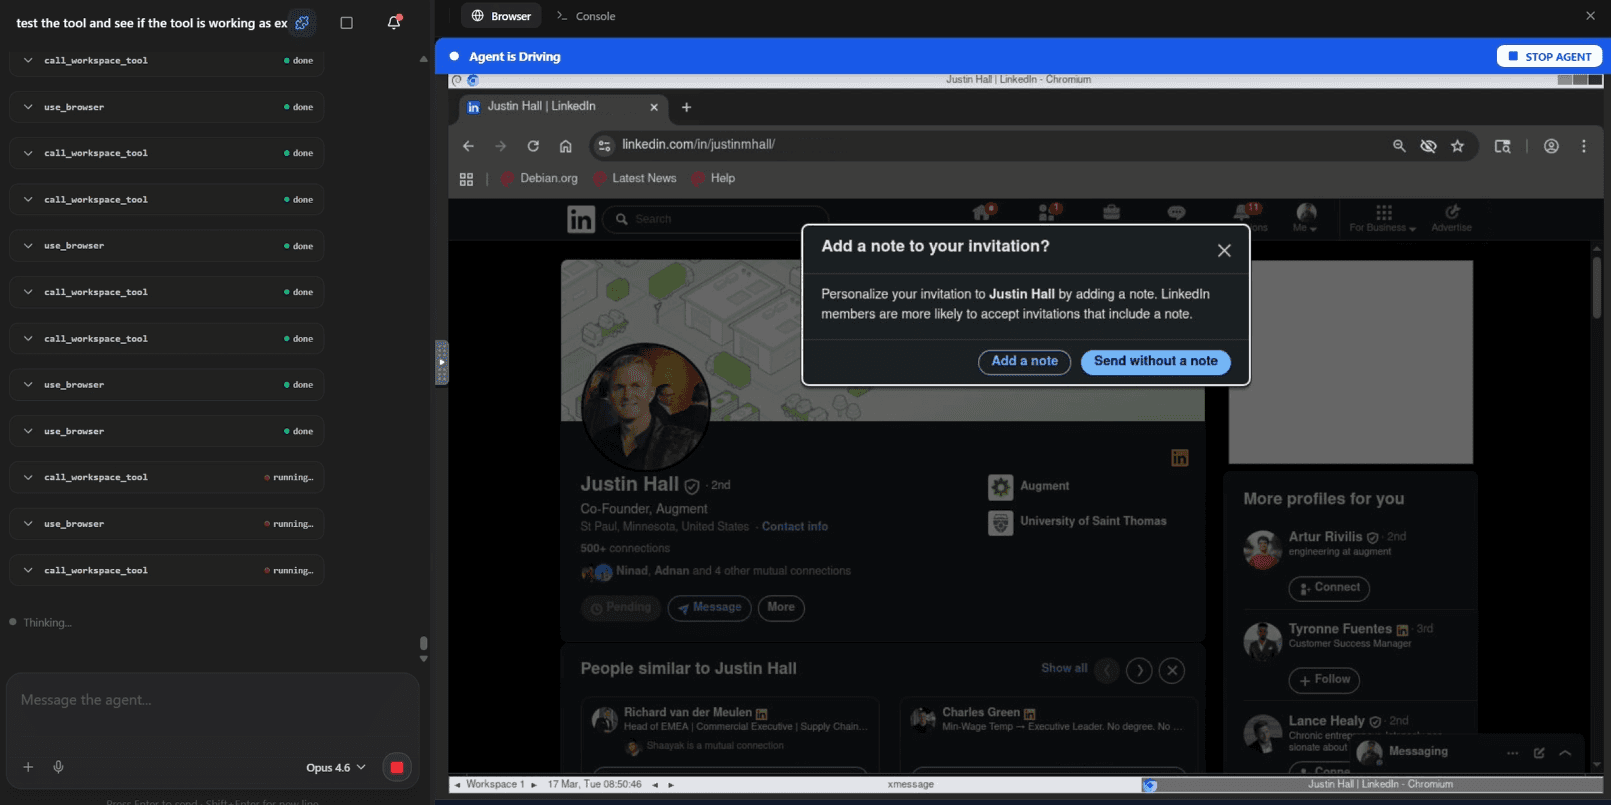Connect with Artur Rivilis
This screenshot has width=1611, height=805.
pyautogui.click(x=1329, y=588)
